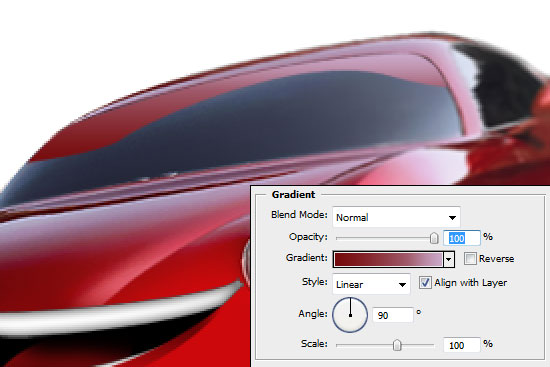Click the Opacity slider handle
The height and width of the screenshot is (367, 550).
coord(434,238)
